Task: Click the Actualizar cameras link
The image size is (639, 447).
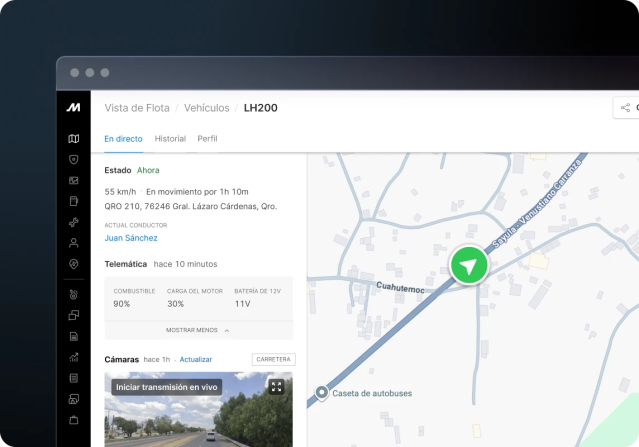Action: 196,359
